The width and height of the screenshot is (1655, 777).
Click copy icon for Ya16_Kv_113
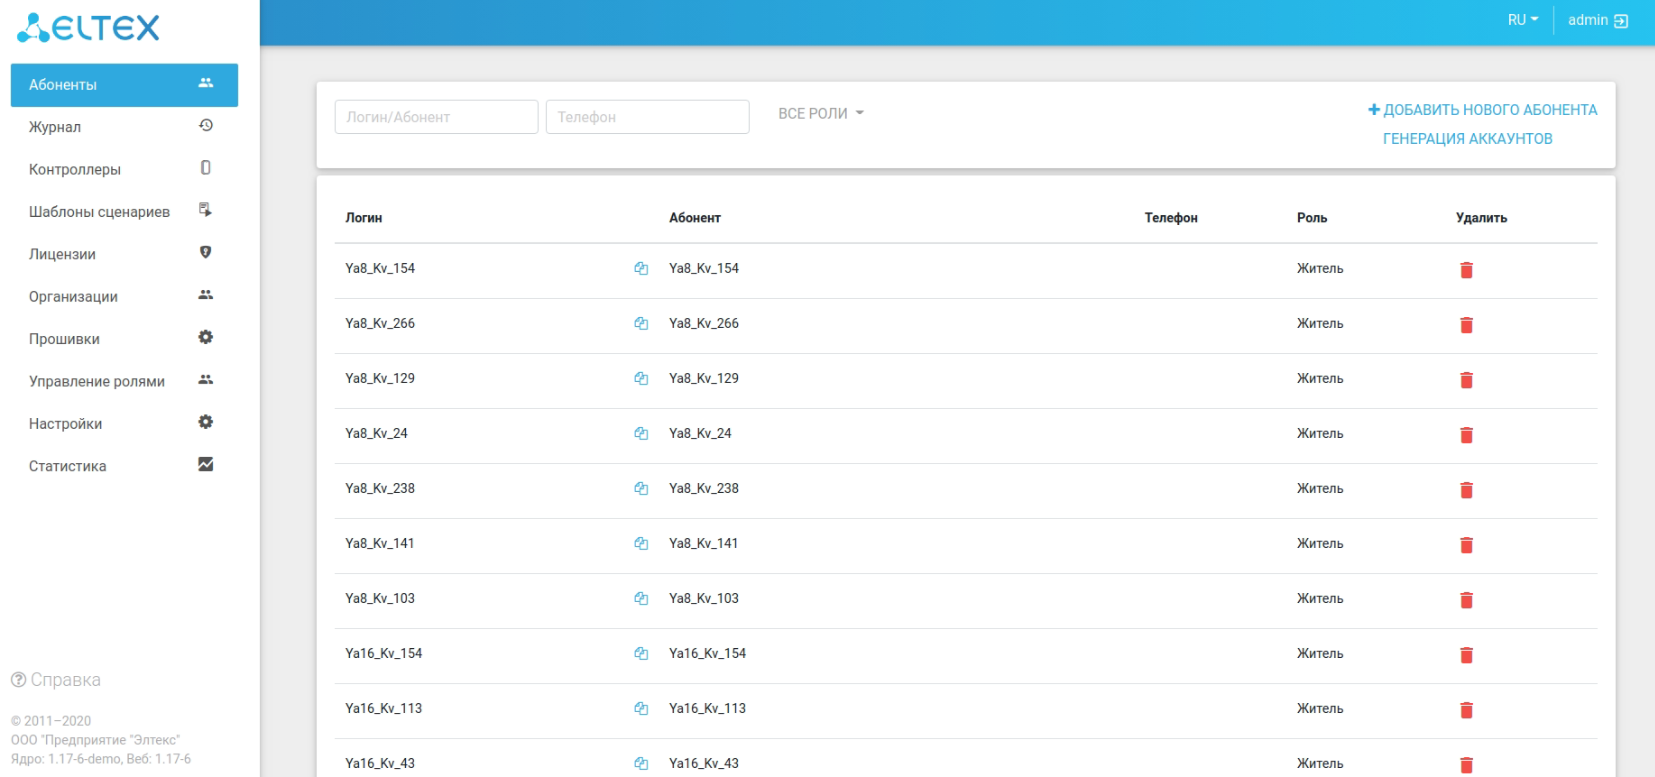click(x=641, y=709)
